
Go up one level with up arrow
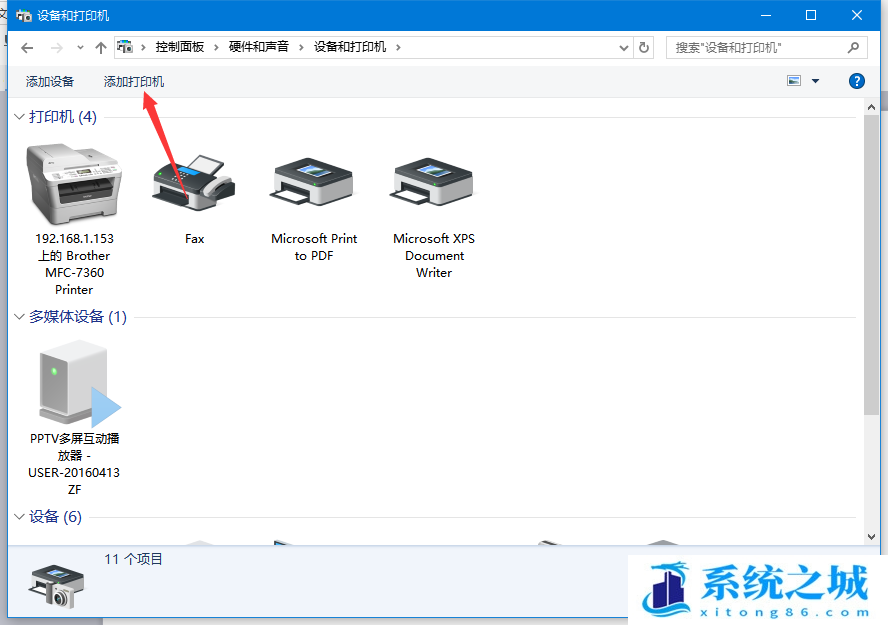click(x=101, y=48)
